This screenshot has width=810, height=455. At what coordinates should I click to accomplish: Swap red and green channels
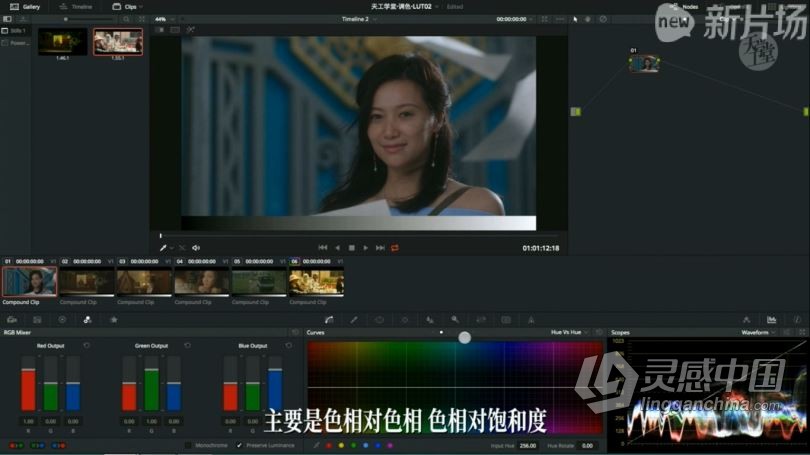[x=16, y=445]
